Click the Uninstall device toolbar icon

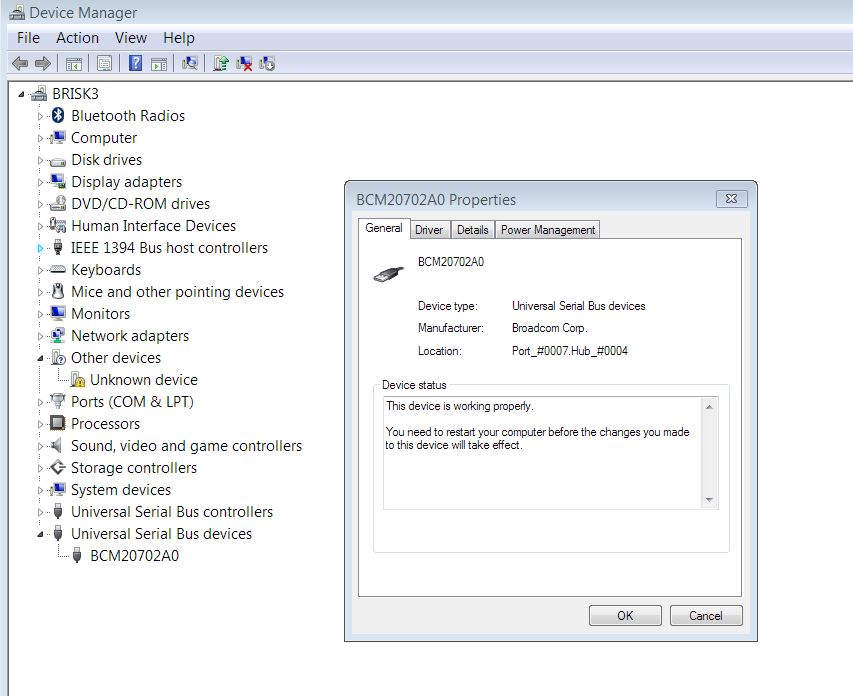[244, 63]
